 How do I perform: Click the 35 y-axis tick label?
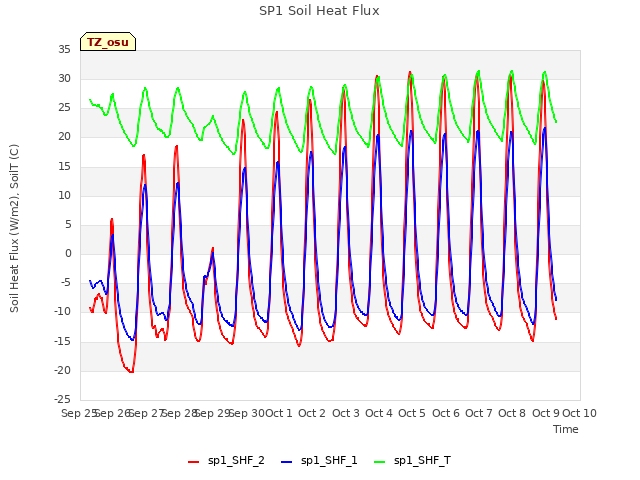[x=64, y=49]
